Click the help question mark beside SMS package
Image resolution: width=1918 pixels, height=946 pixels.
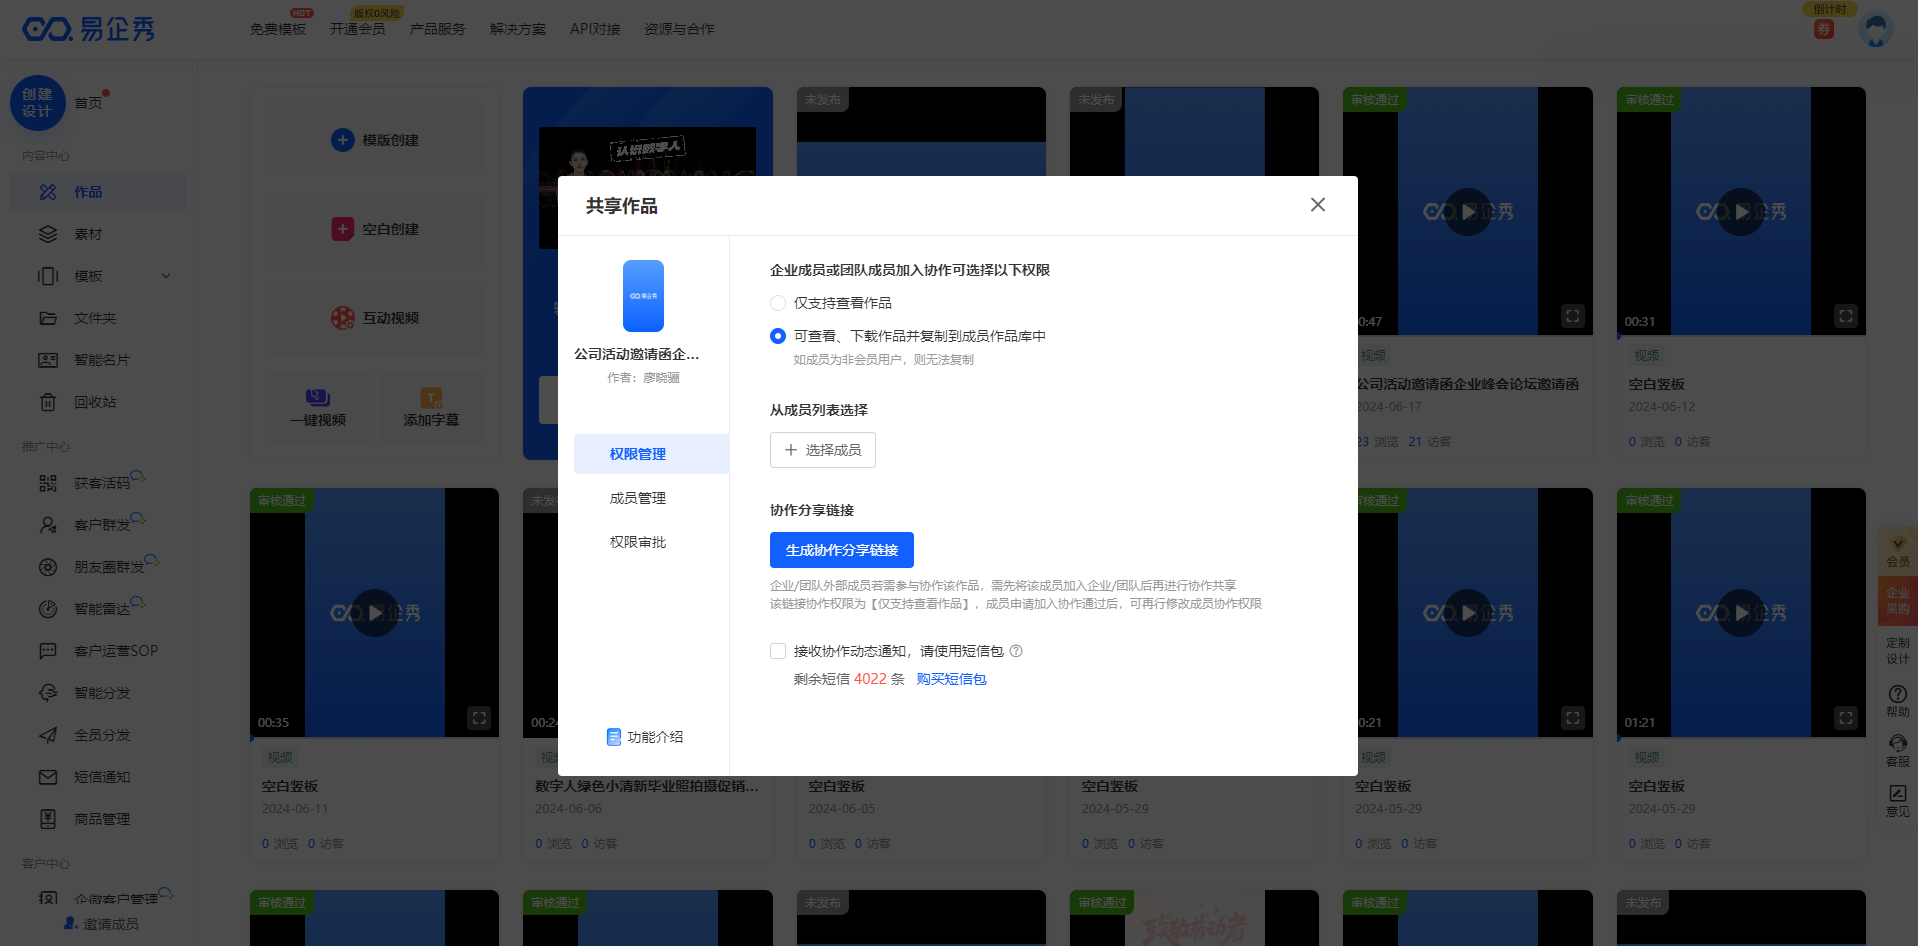point(1016,651)
